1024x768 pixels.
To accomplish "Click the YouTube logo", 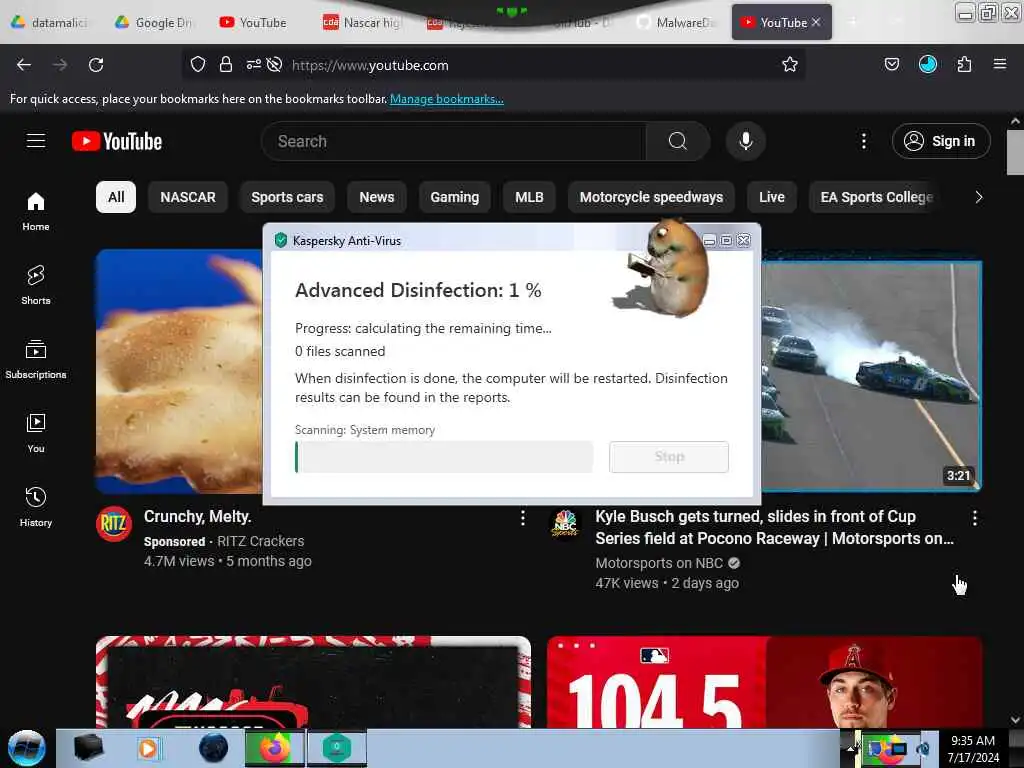I will pyautogui.click(x=117, y=141).
